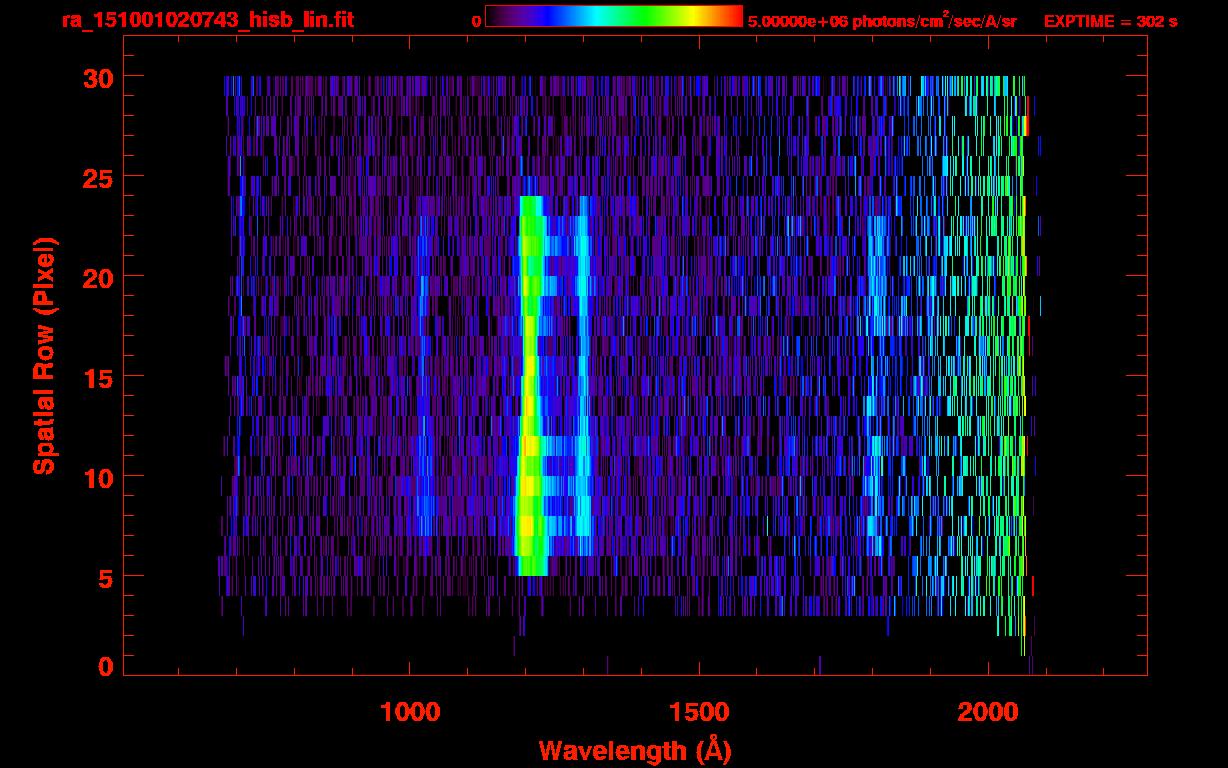Image resolution: width=1228 pixels, height=768 pixels.
Task: Click the 1000 wavelength tick label
Action: click(410, 712)
